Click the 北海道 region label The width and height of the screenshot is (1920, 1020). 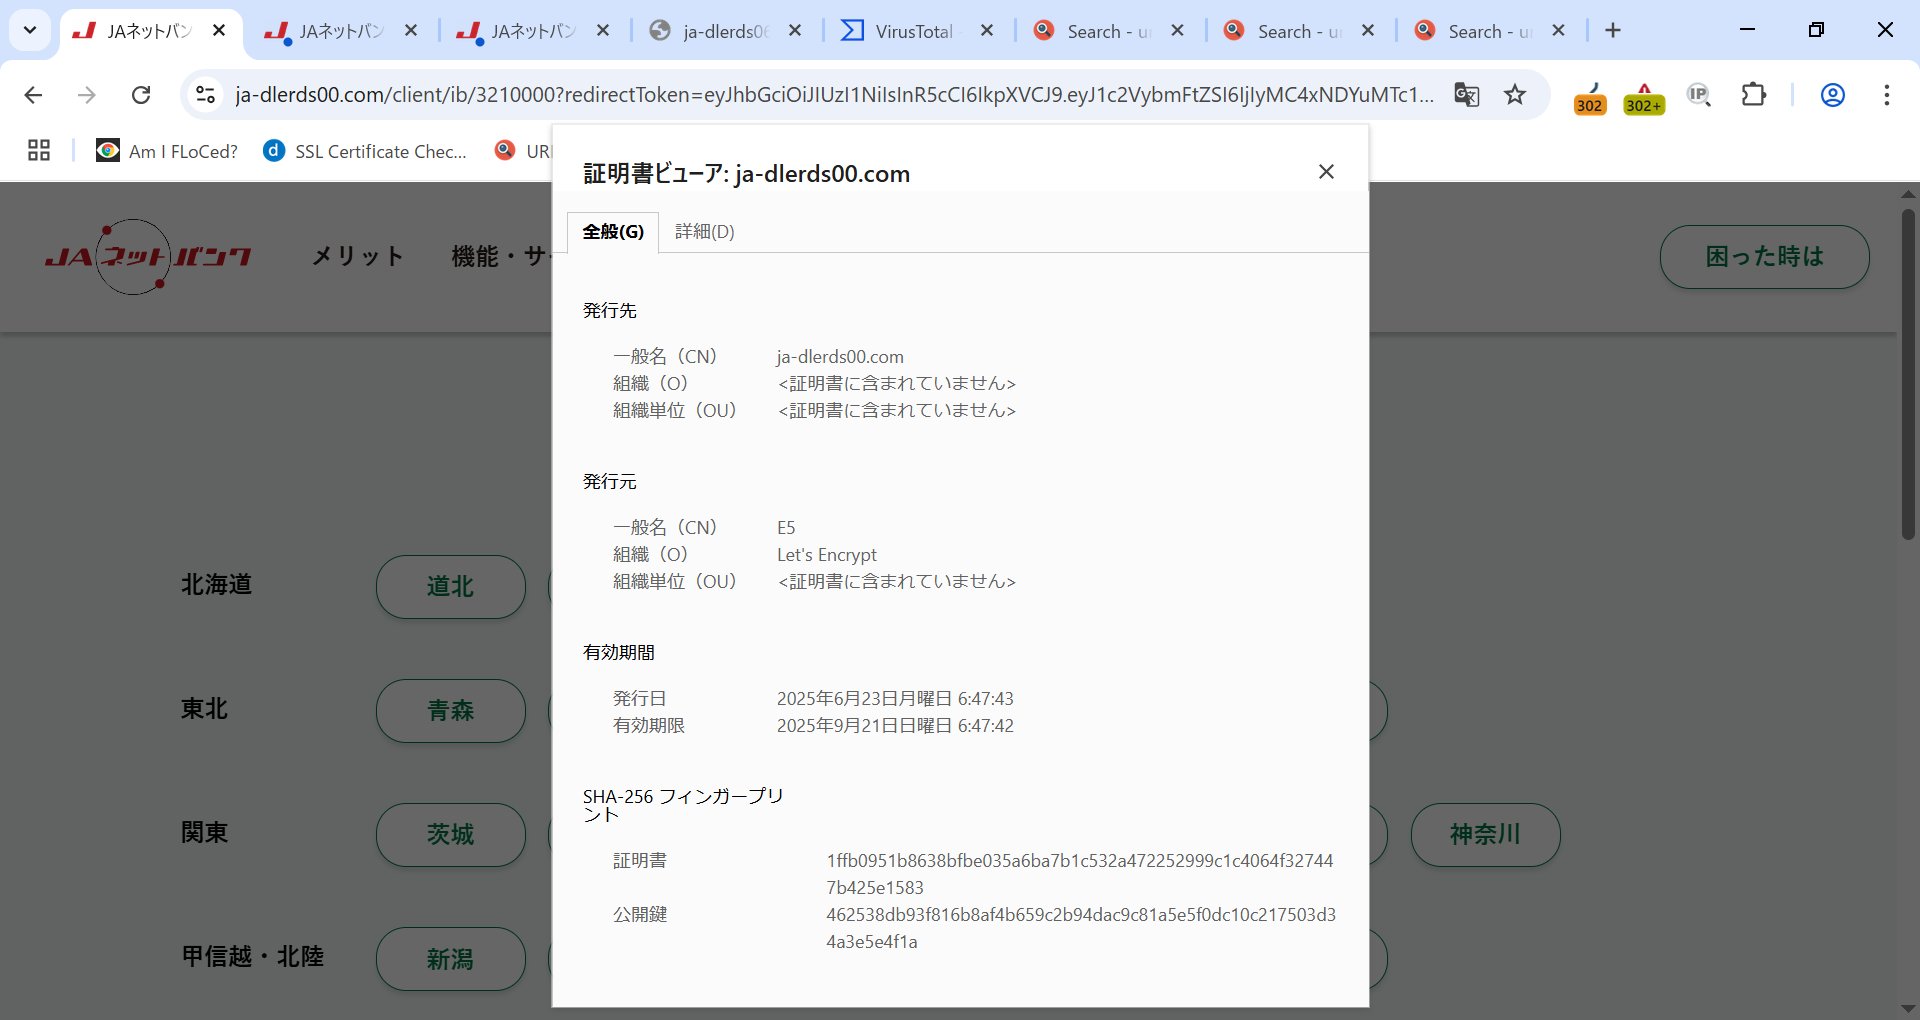pyautogui.click(x=216, y=585)
